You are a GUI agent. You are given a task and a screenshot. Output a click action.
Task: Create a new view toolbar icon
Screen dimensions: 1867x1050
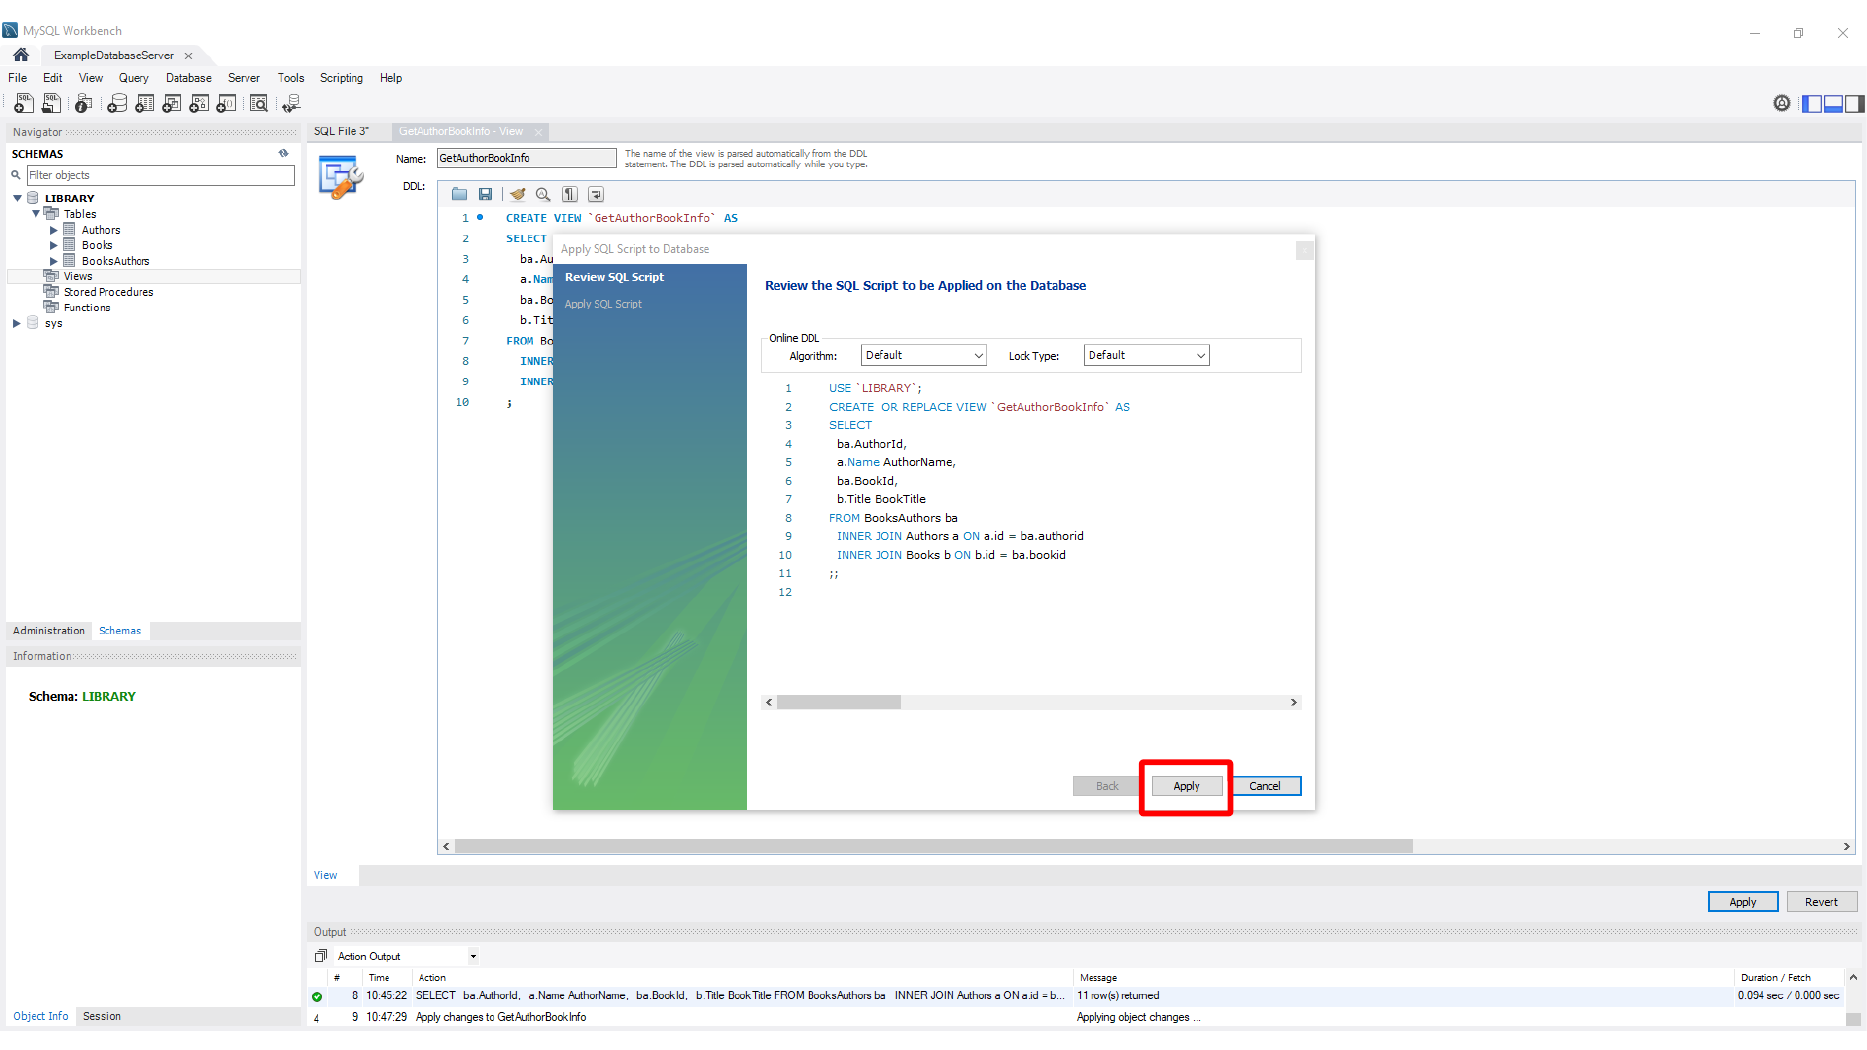(172, 103)
